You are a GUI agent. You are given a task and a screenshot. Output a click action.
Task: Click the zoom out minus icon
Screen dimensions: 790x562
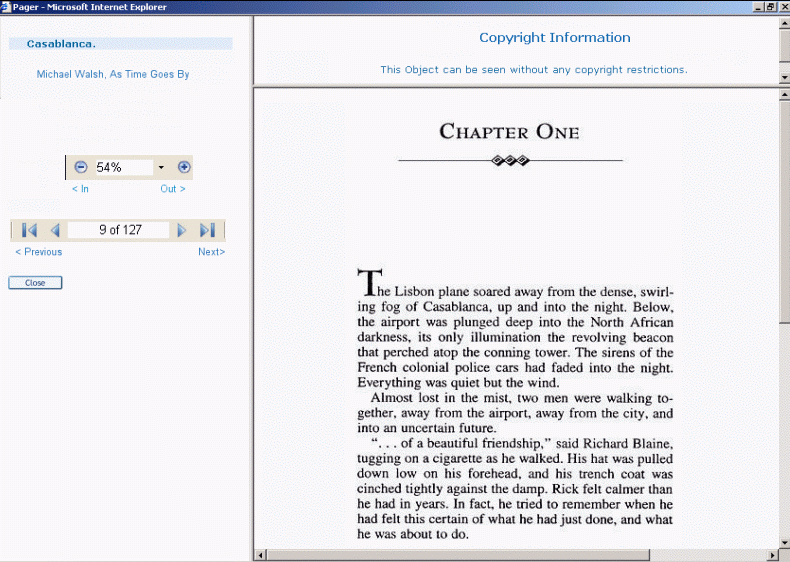coord(81,167)
